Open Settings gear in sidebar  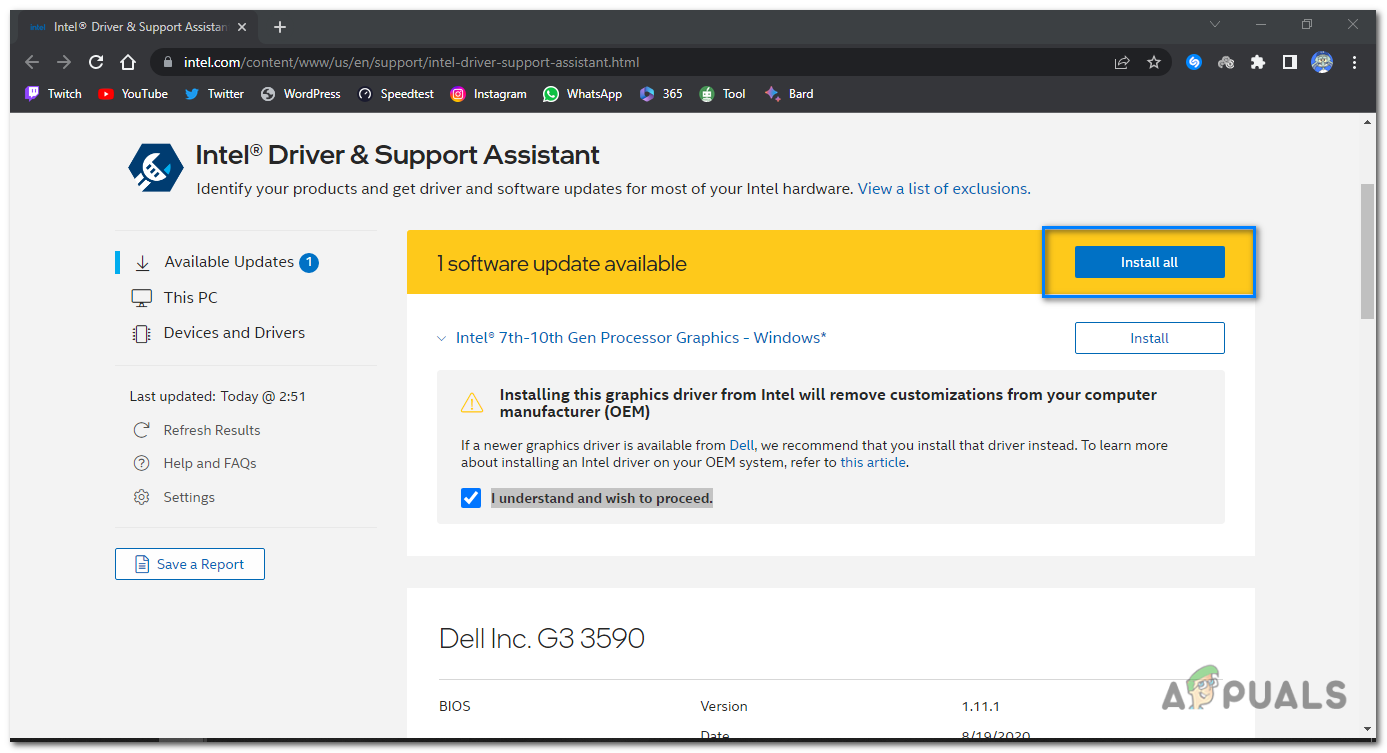(x=142, y=497)
